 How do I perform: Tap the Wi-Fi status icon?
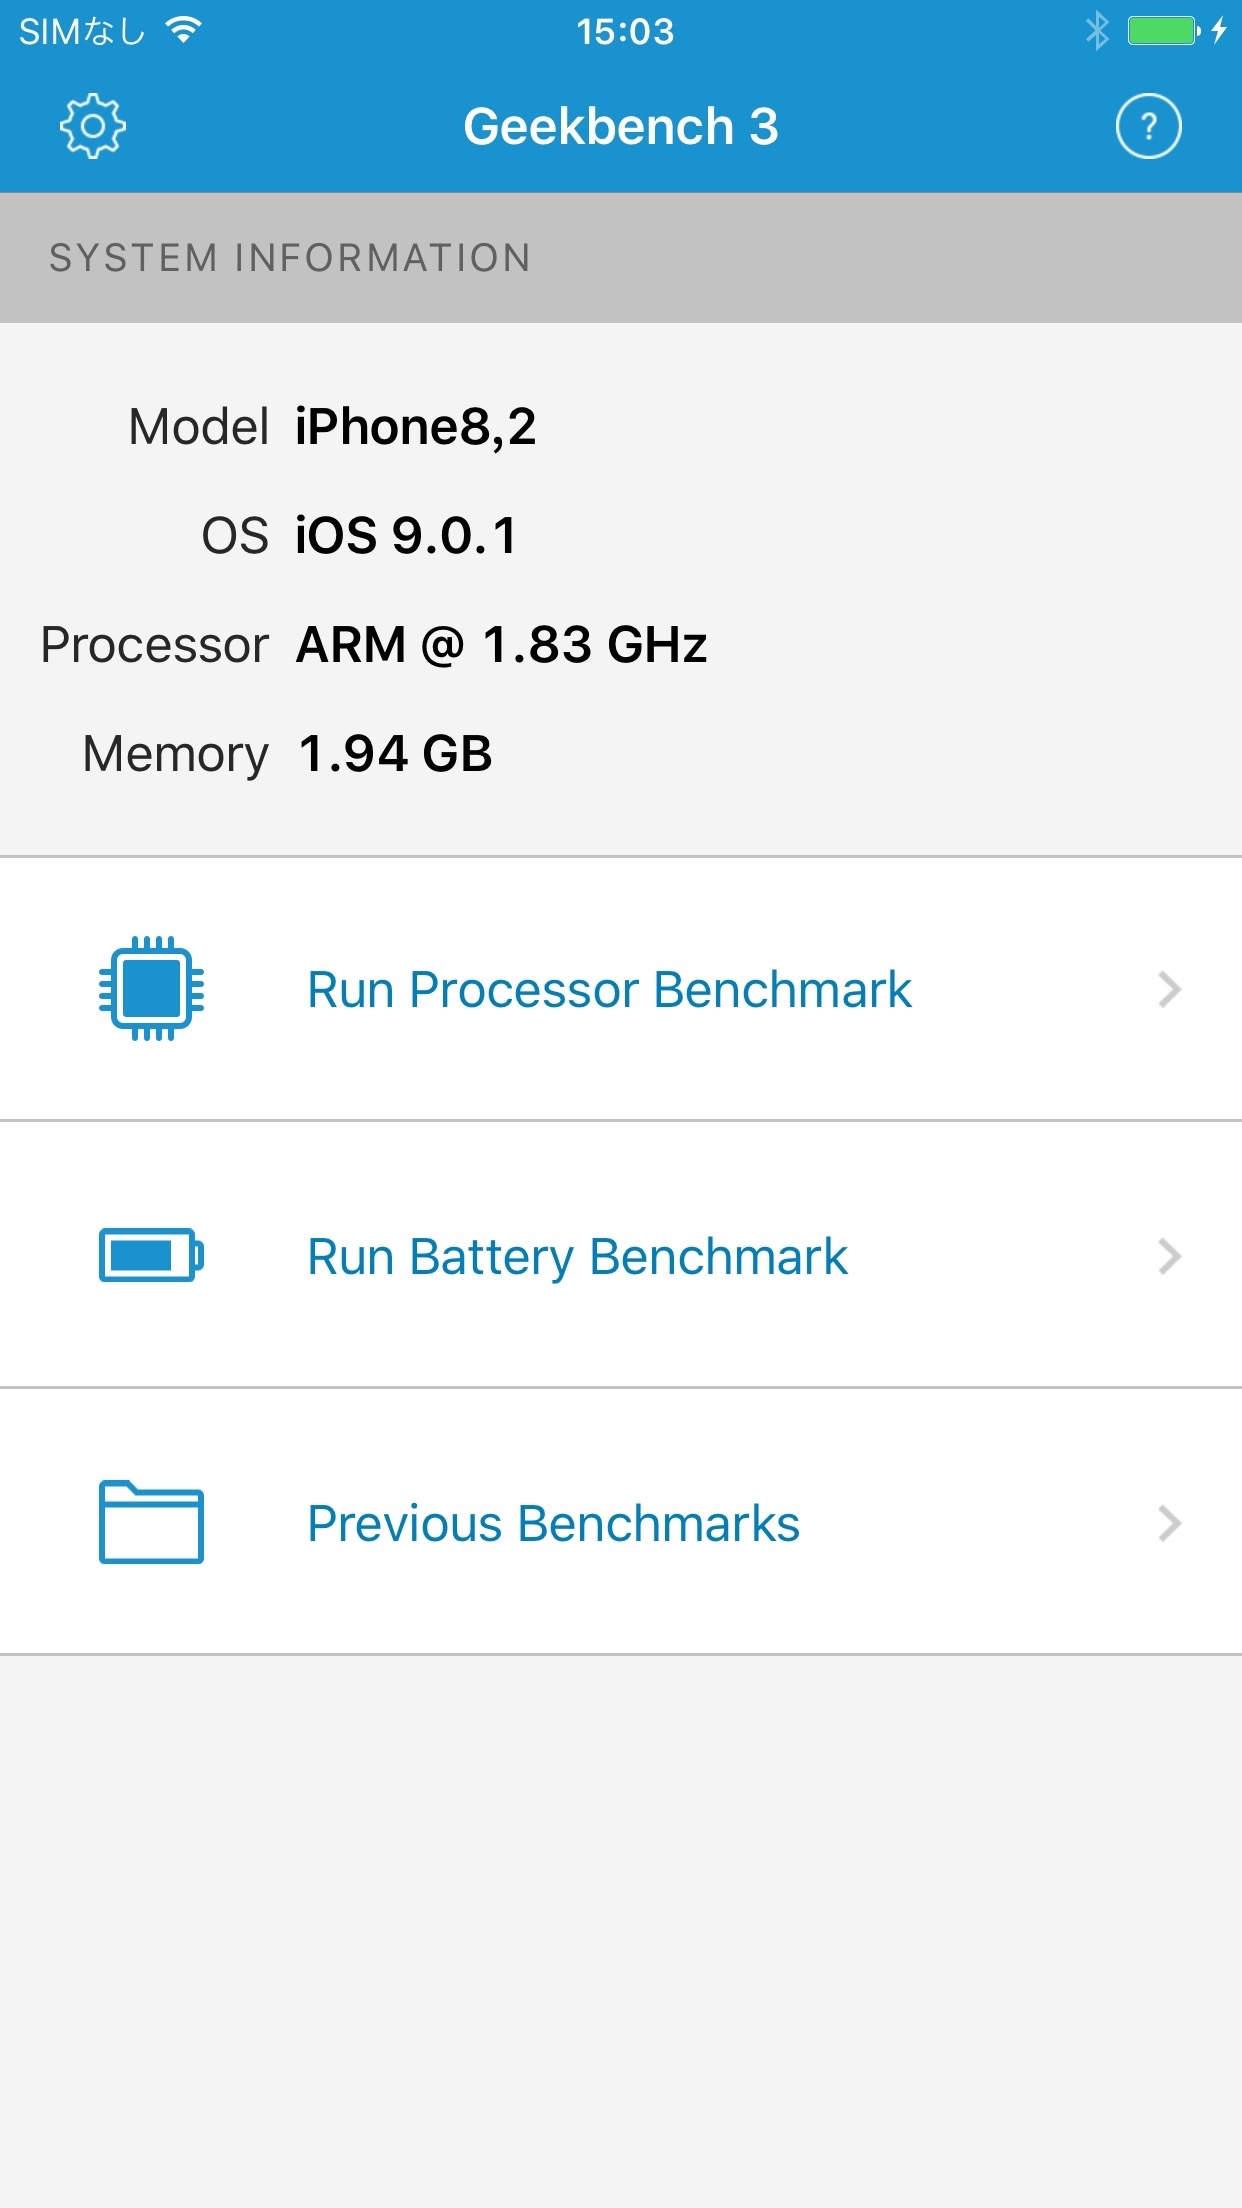point(184,31)
